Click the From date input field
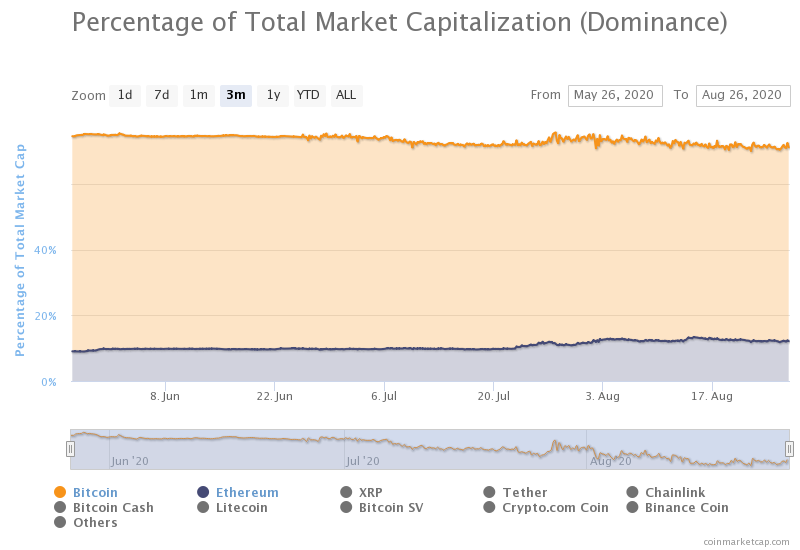The height and width of the screenshot is (550, 800). point(615,95)
